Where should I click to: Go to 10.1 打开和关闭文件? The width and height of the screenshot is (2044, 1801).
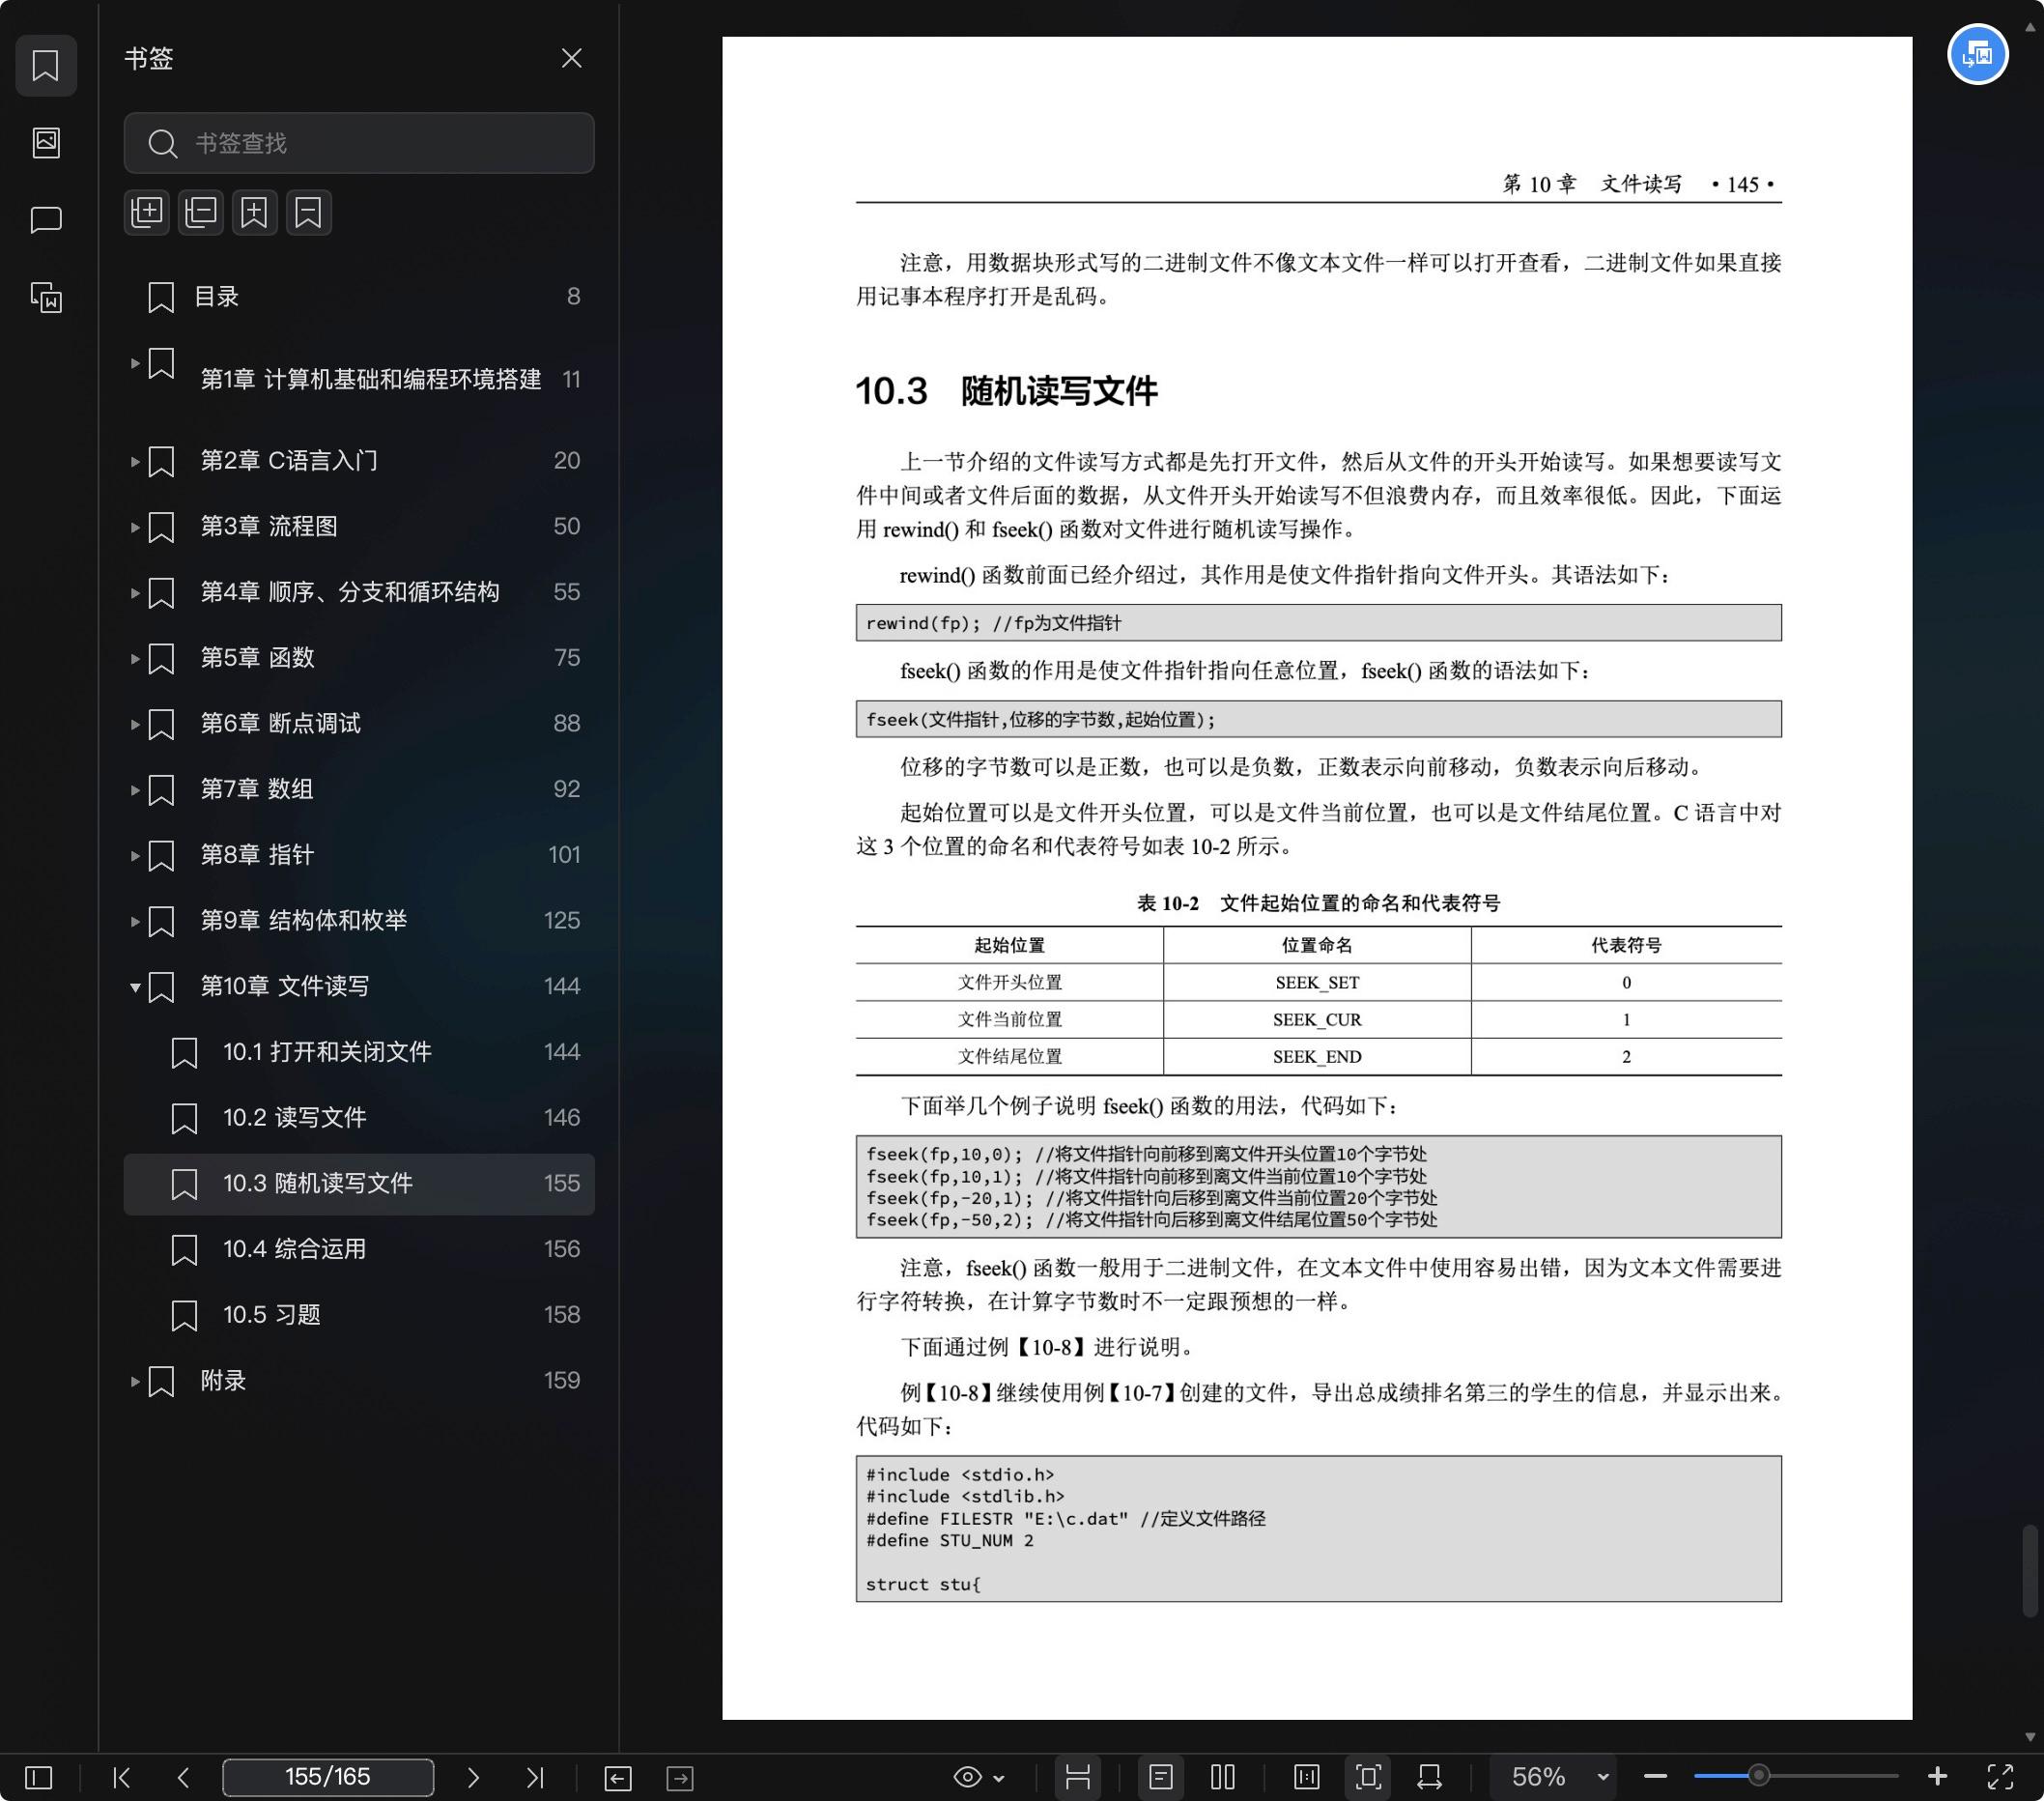click(359, 1052)
